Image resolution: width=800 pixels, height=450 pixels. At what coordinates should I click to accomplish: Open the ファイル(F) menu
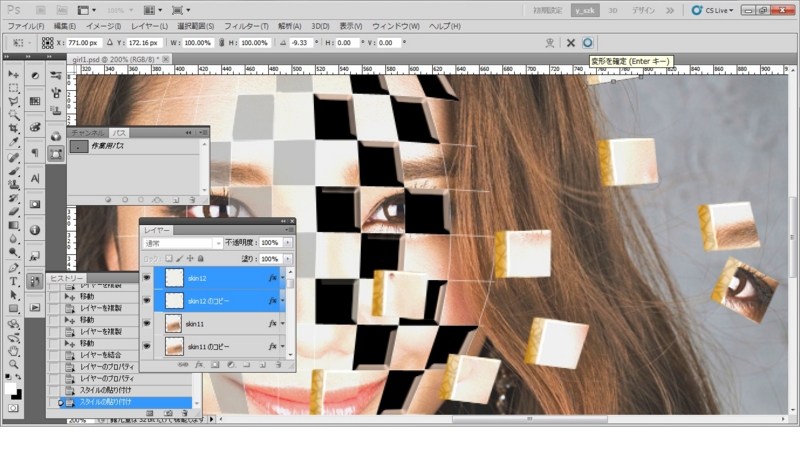[x=26, y=26]
